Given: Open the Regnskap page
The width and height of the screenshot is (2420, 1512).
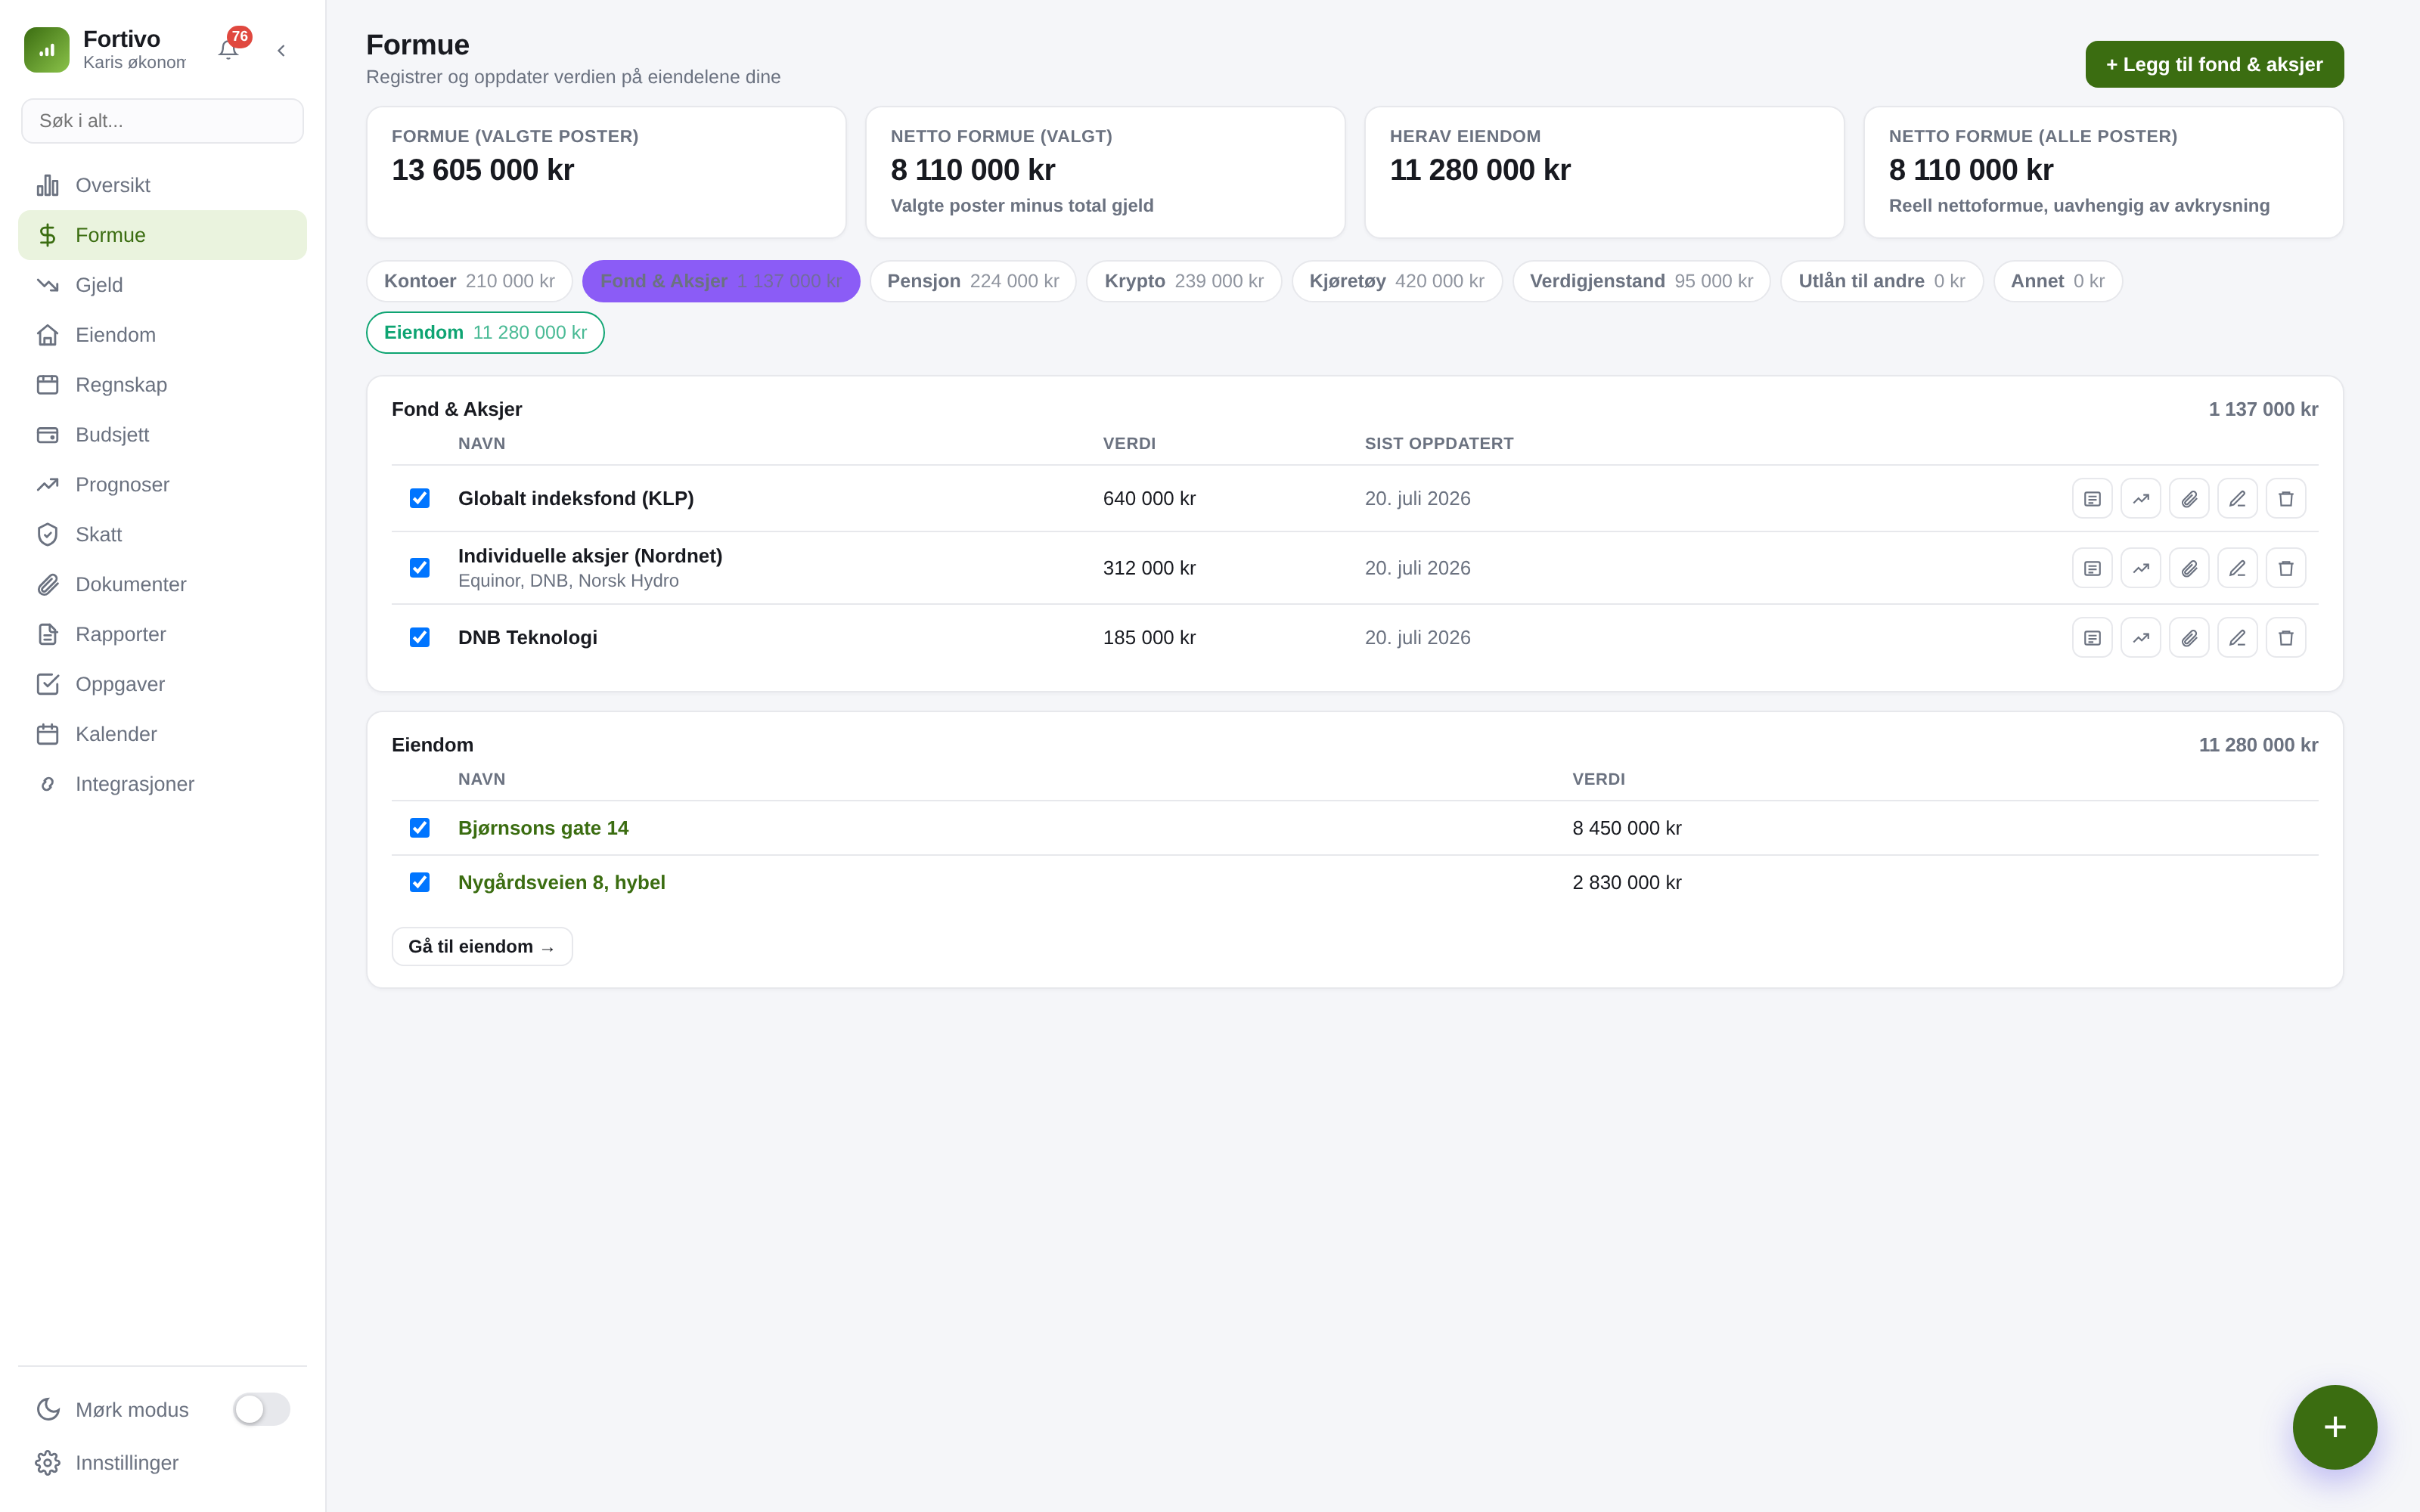Looking at the screenshot, I should click(162, 385).
